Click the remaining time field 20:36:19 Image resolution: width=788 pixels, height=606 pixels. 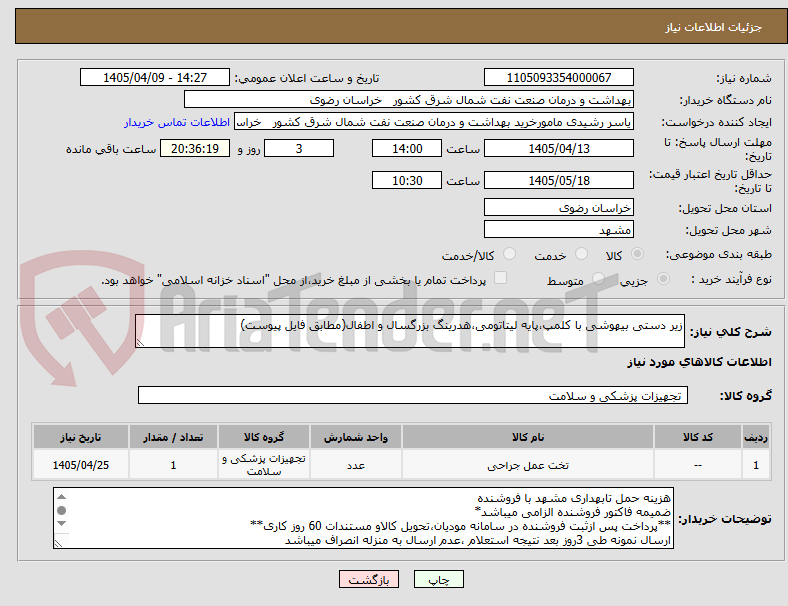[x=195, y=148]
